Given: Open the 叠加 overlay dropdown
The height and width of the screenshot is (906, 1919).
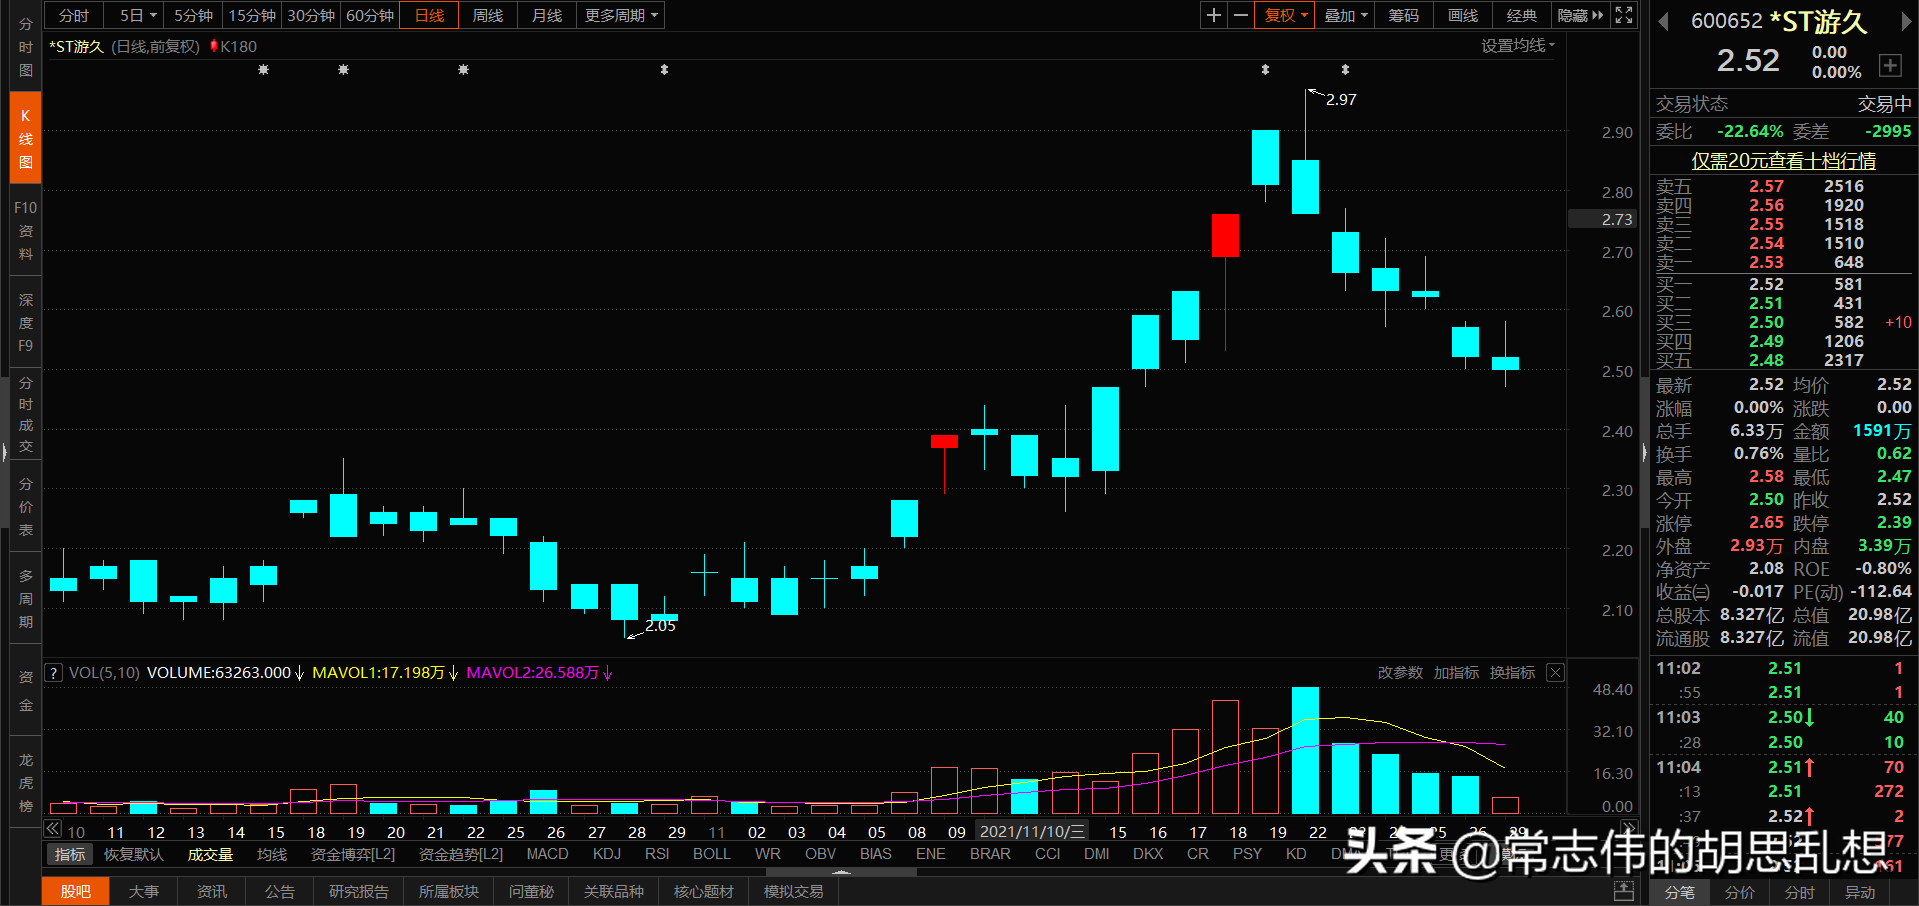Looking at the screenshot, I should click(1344, 15).
